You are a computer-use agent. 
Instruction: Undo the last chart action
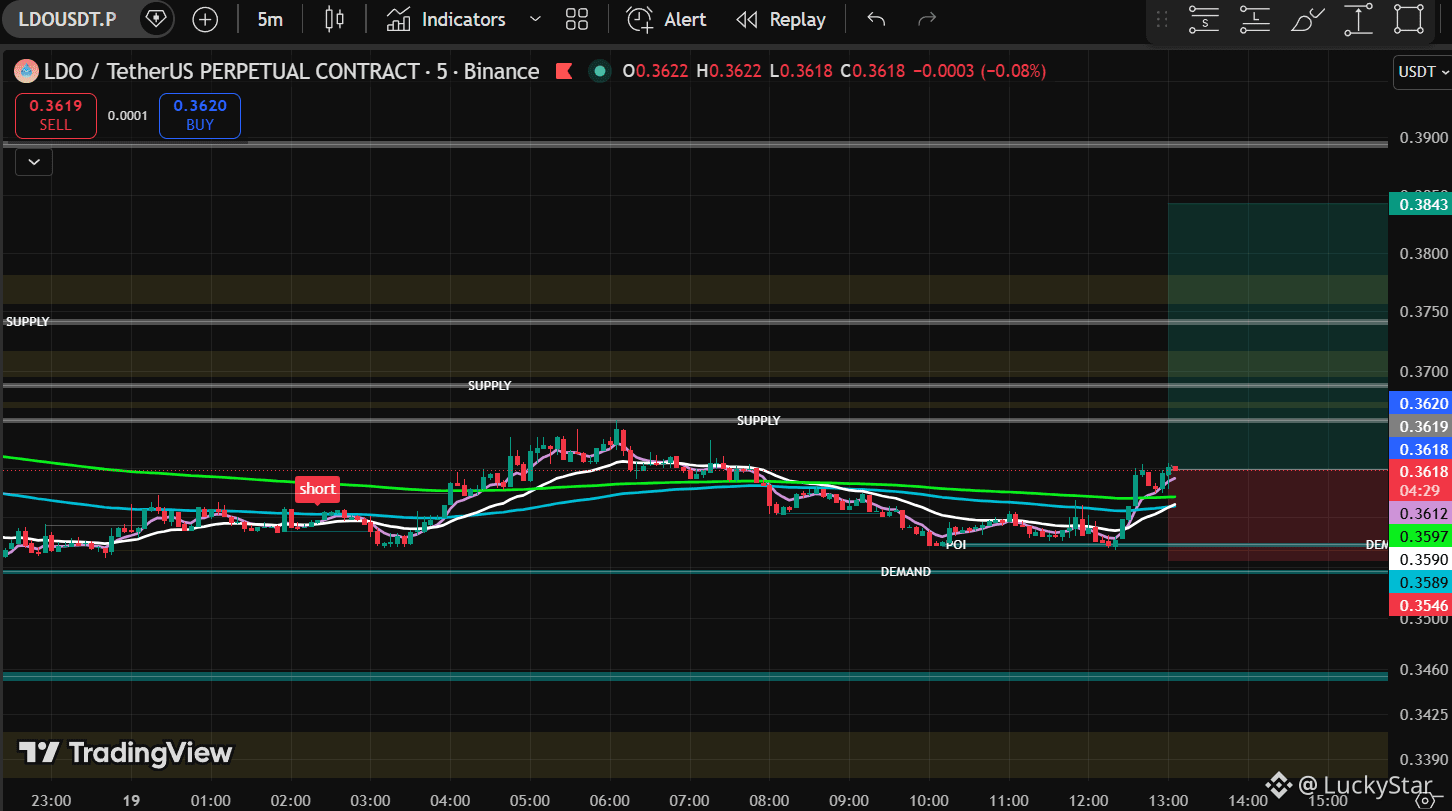coord(877,19)
